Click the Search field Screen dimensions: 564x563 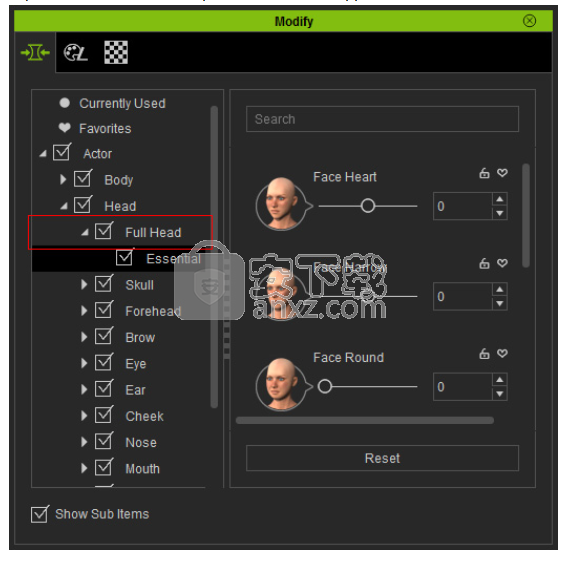(382, 119)
